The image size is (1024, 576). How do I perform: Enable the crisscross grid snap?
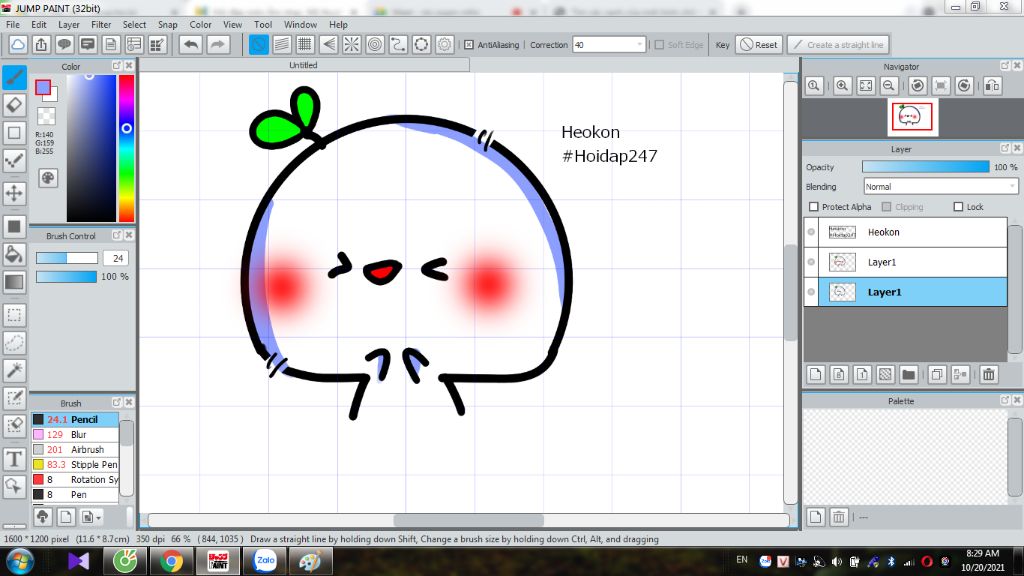(x=305, y=44)
